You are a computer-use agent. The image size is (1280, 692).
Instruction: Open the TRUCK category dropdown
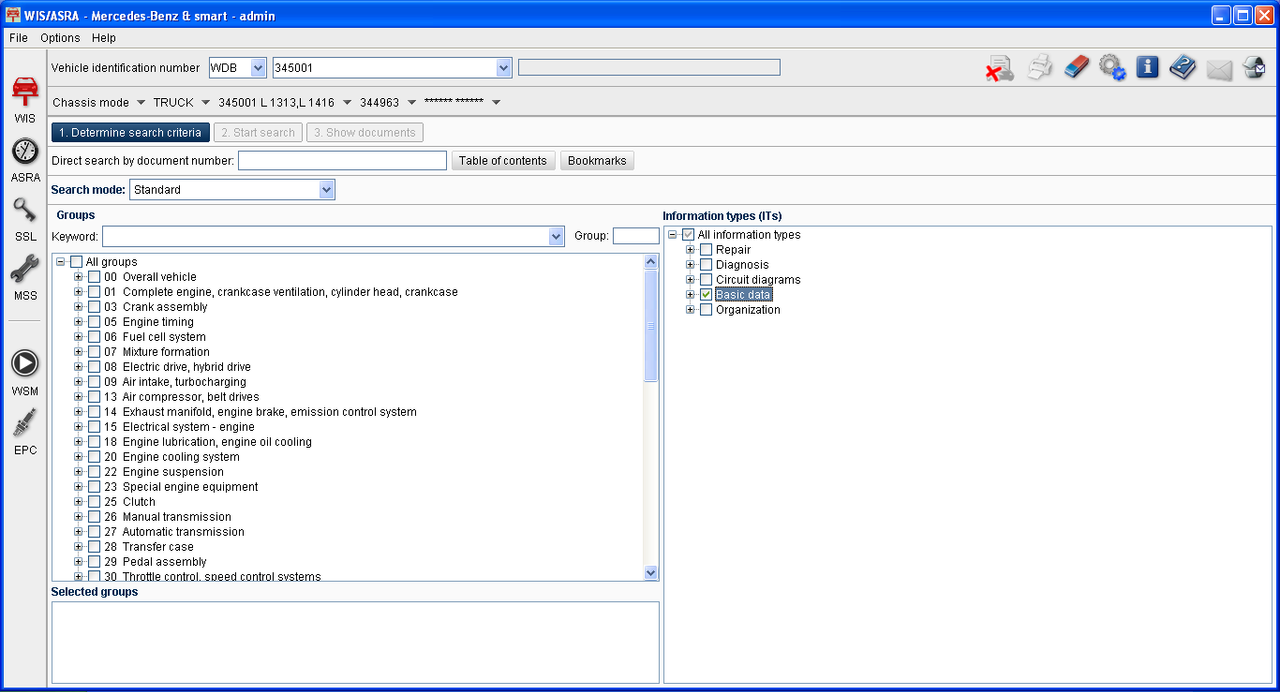205,102
